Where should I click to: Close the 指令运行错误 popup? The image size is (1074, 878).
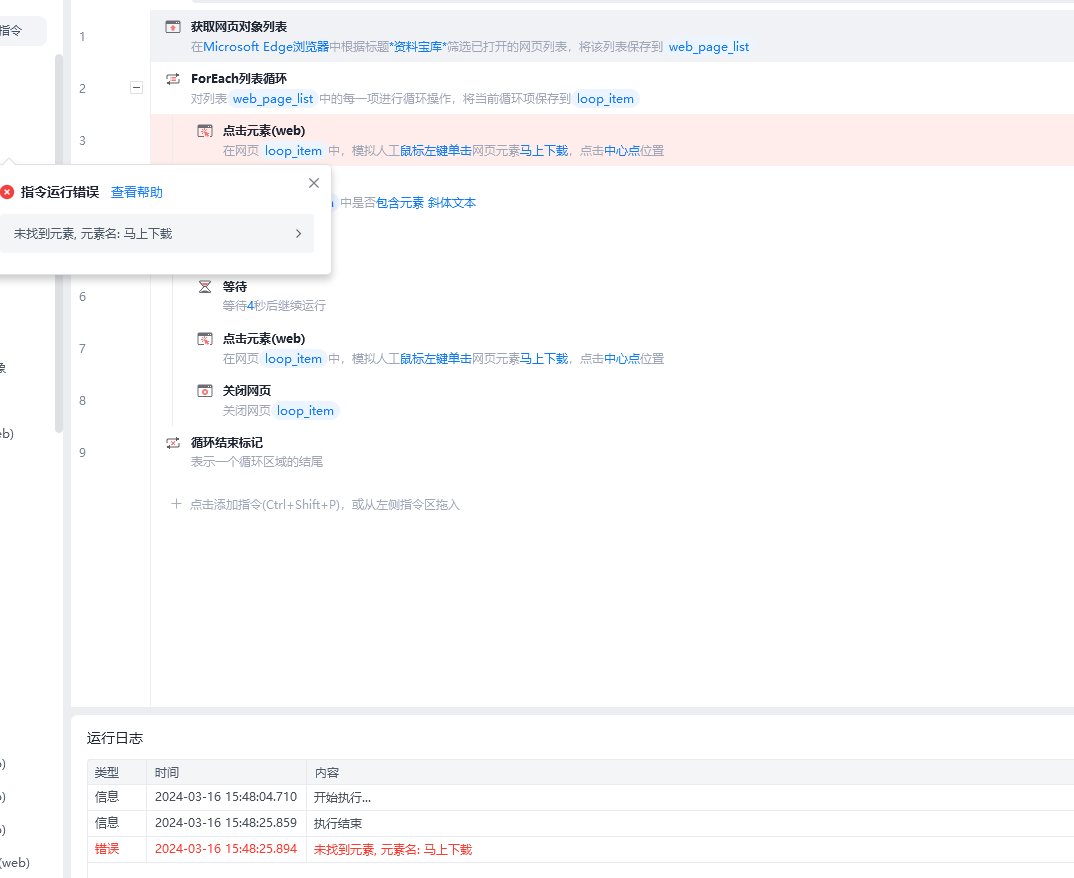(x=314, y=183)
